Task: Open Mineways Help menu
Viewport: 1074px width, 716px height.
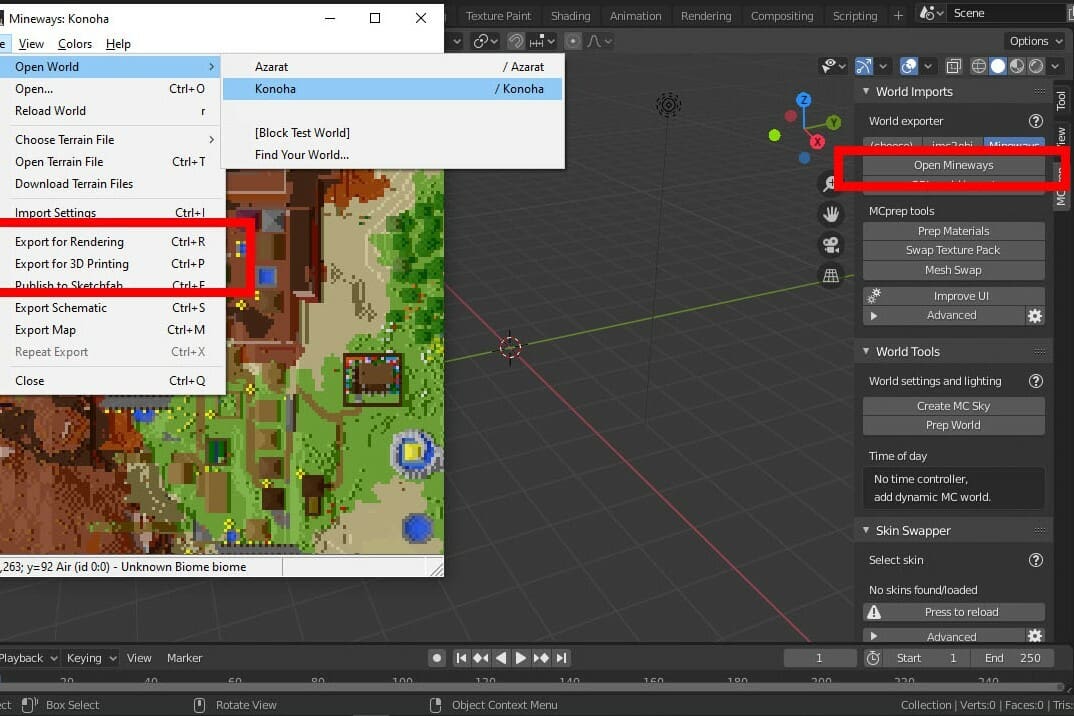Action: pos(118,44)
